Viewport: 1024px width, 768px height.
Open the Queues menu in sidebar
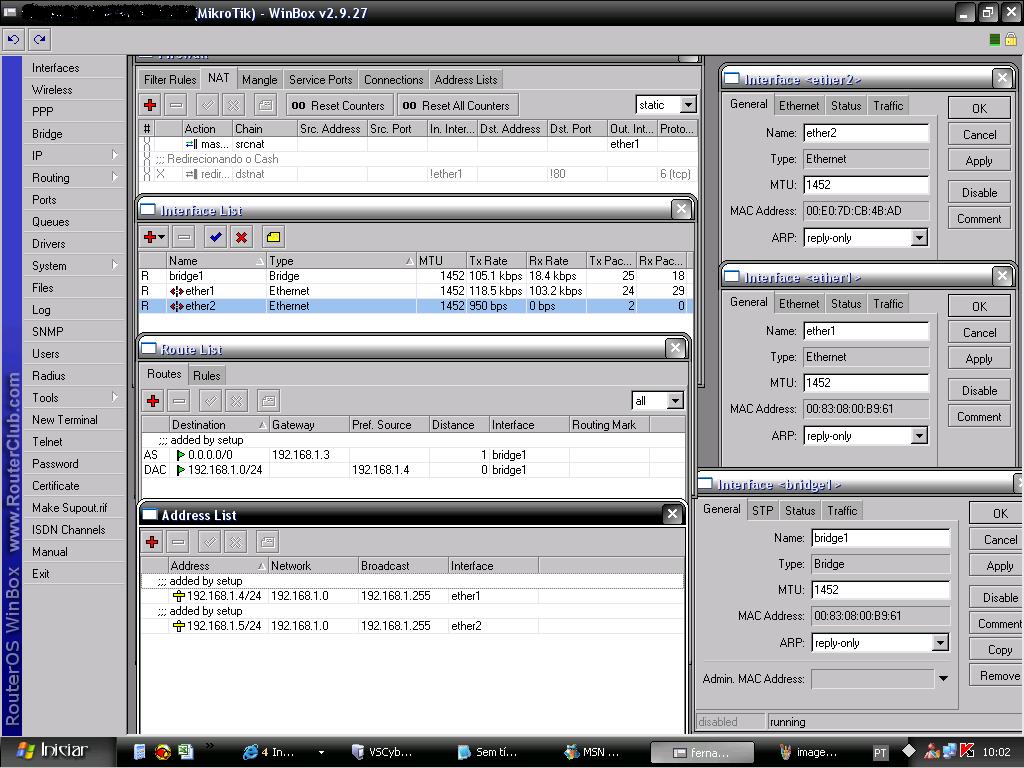click(x=50, y=222)
